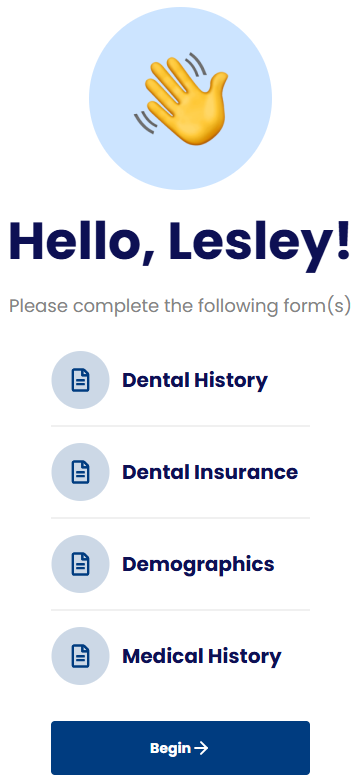The image size is (360, 778).
Task: Select the Dental Insurance document icon
Action: coord(80,472)
